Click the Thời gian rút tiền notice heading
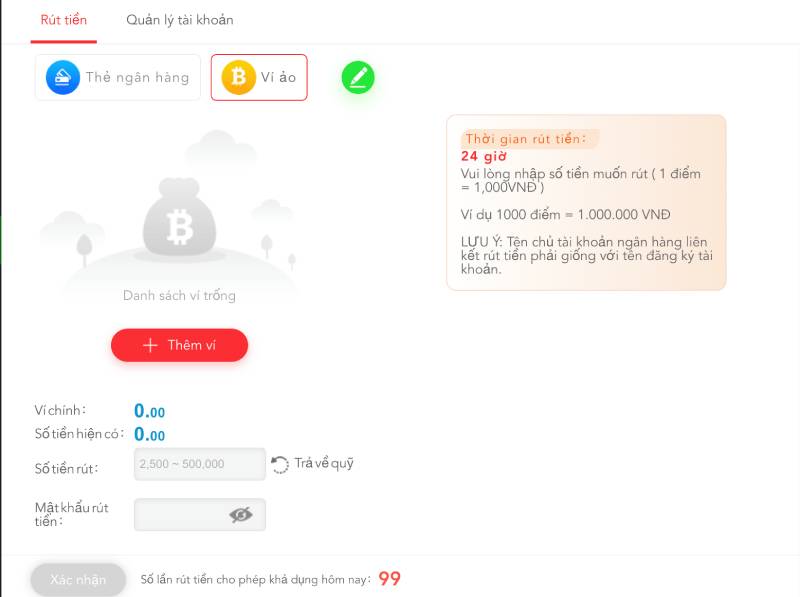 pos(526,139)
